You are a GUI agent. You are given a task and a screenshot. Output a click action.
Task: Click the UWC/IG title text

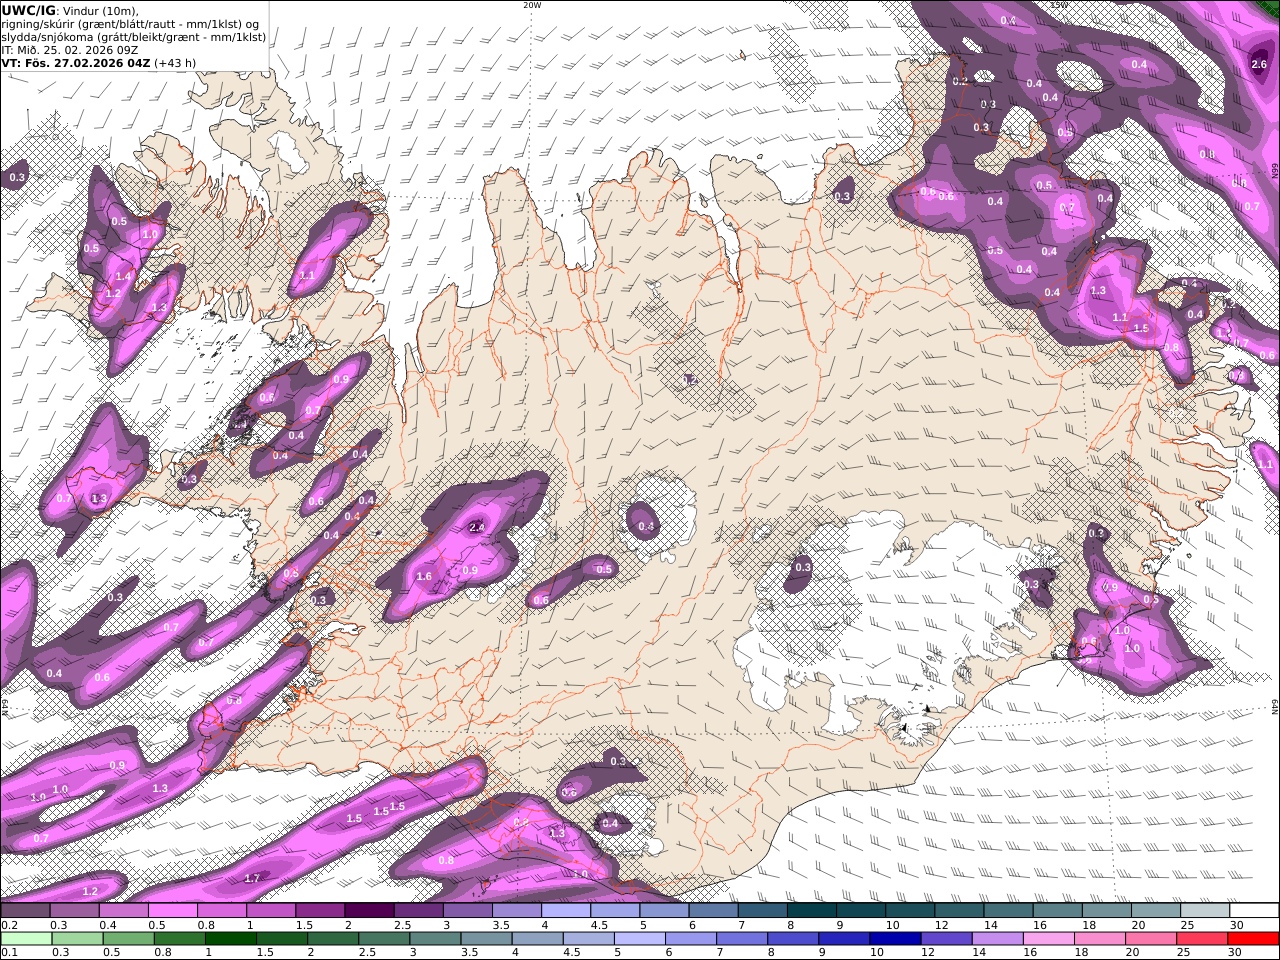[29, 10]
